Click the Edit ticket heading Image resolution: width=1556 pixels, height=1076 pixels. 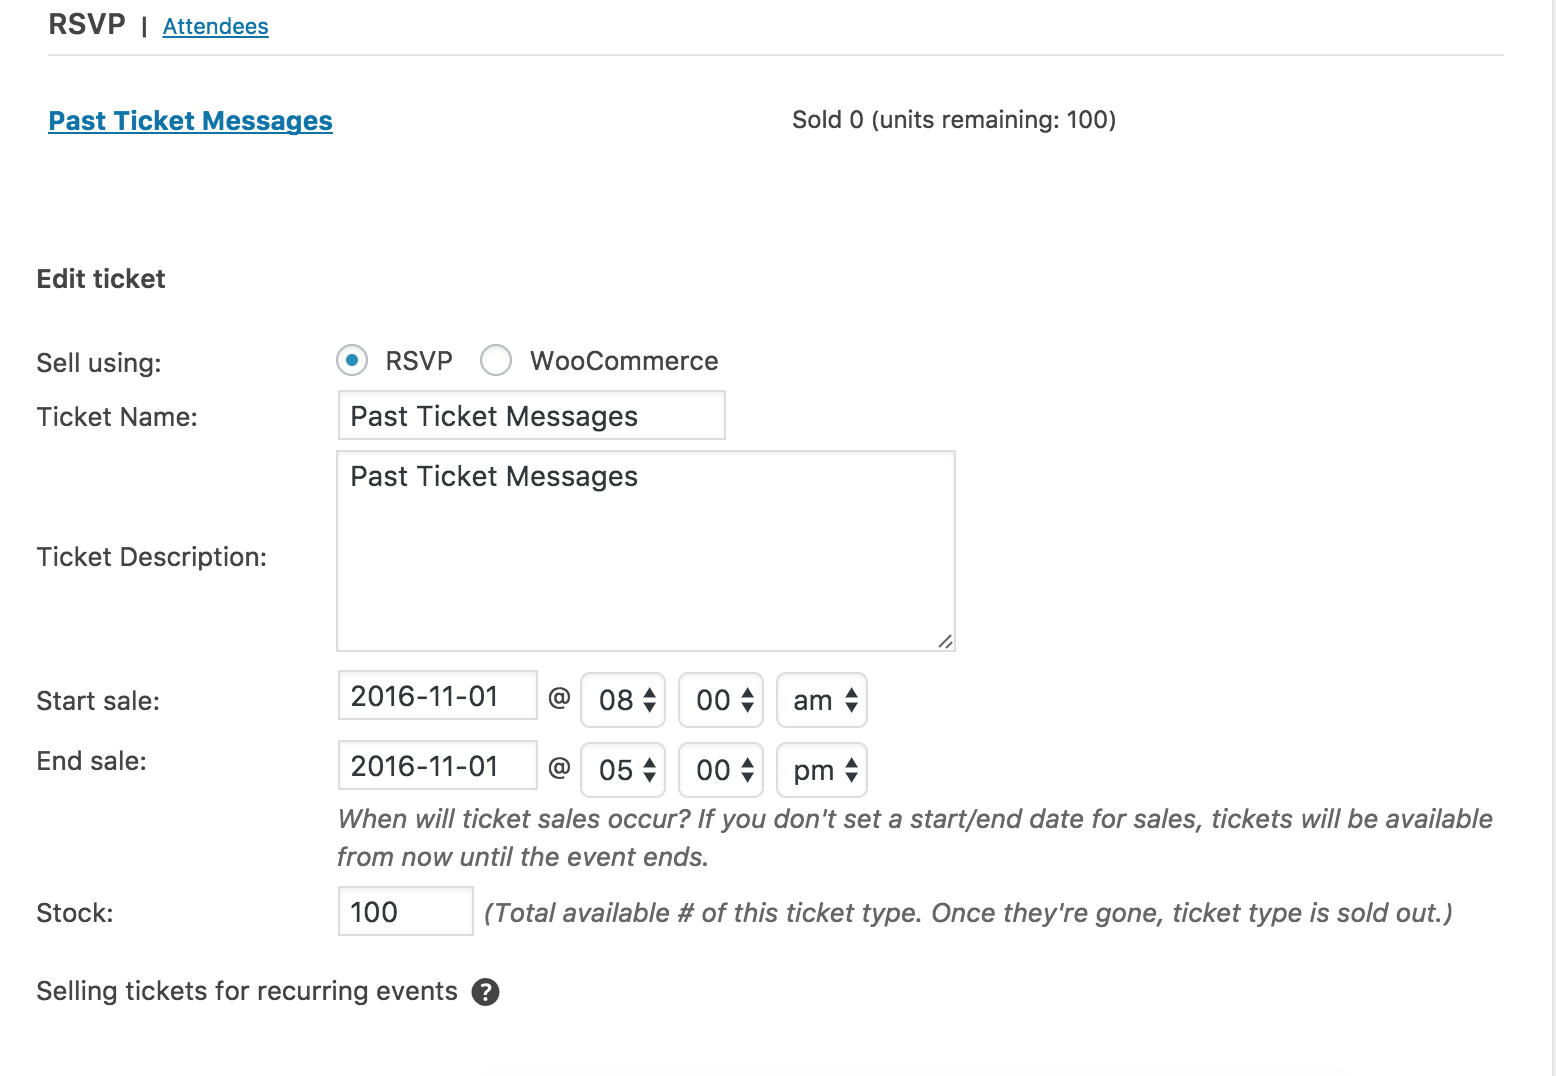click(101, 279)
